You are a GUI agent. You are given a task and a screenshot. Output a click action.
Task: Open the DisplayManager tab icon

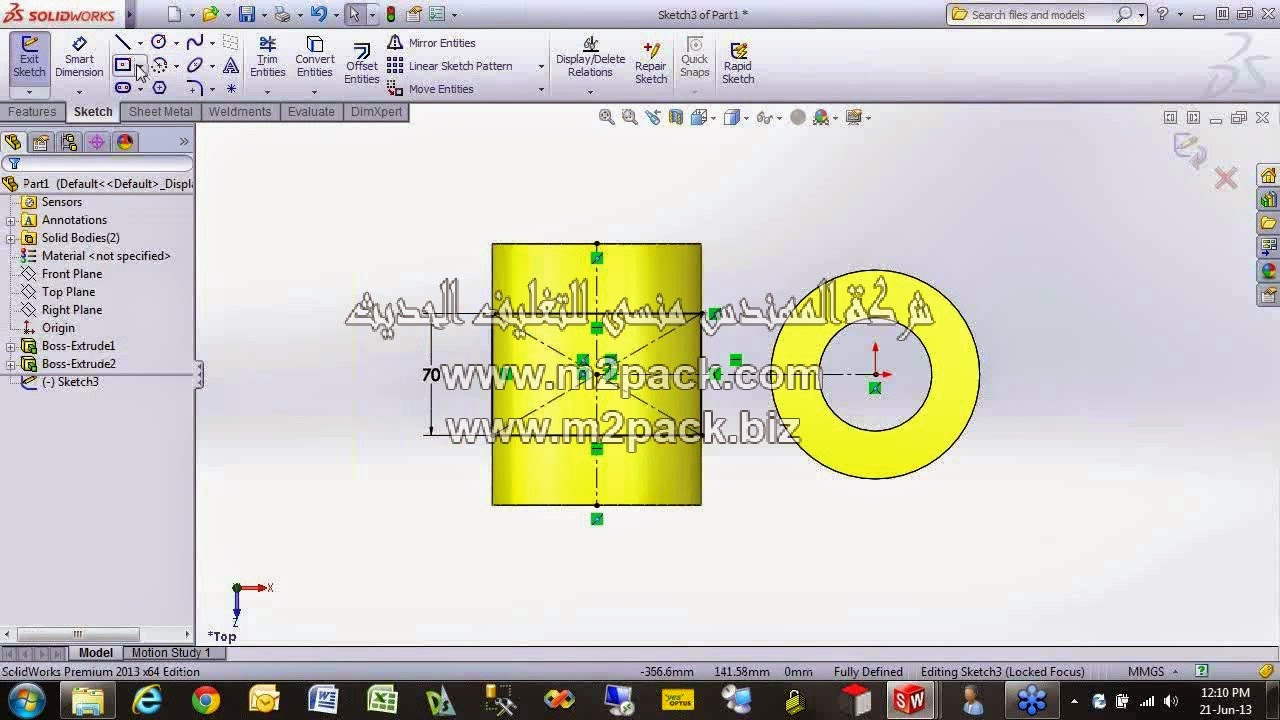[125, 142]
